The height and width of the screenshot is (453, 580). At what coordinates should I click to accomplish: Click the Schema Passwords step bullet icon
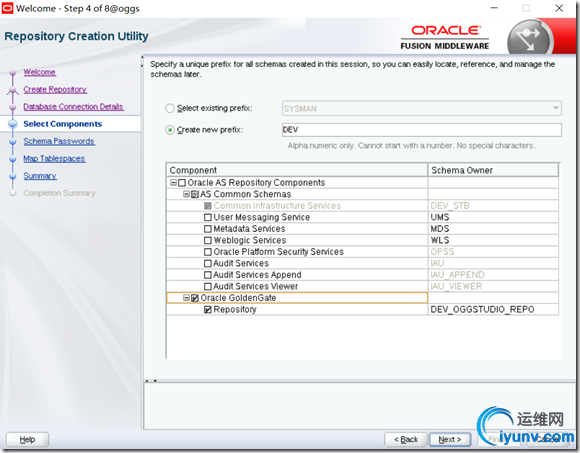13,142
